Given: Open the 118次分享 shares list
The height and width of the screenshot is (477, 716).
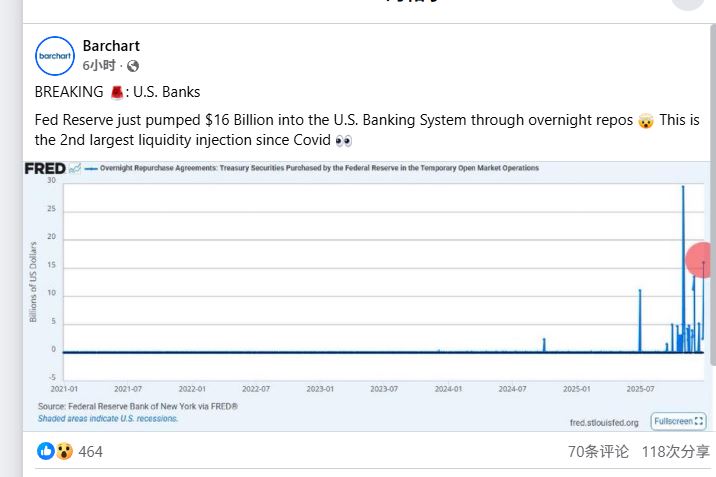Looking at the screenshot, I should pyautogui.click(x=675, y=452).
